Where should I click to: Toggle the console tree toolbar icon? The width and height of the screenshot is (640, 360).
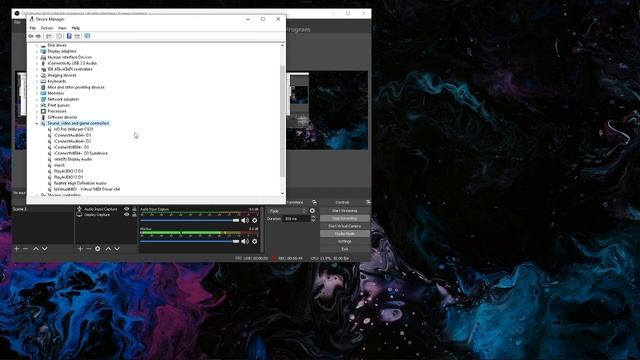[49, 36]
